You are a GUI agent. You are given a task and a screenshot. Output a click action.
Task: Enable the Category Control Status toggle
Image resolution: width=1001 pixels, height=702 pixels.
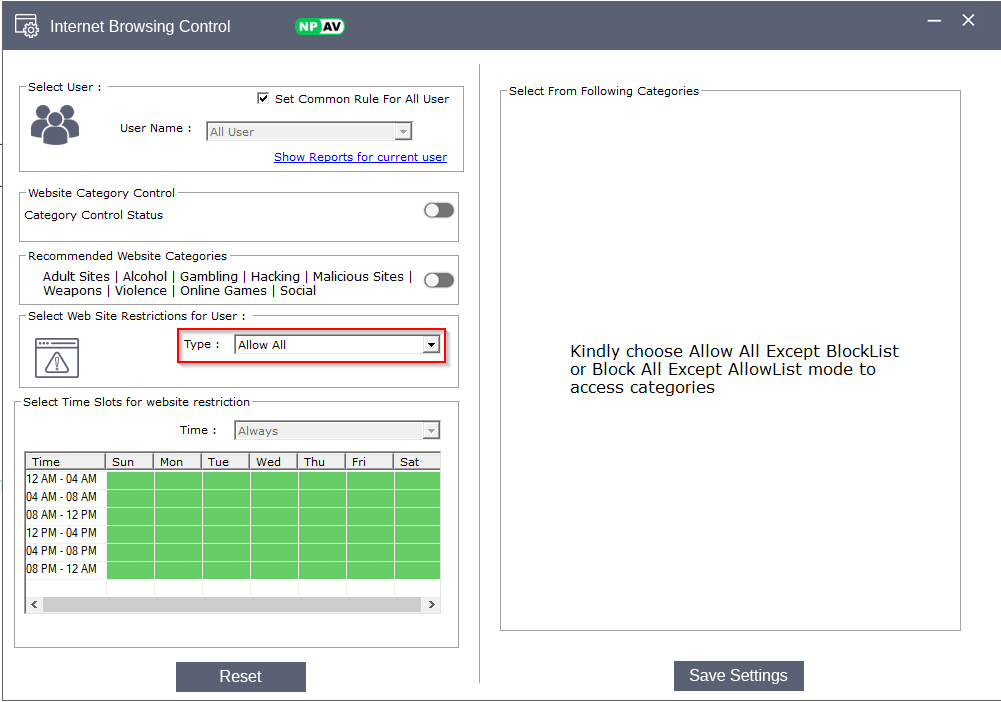click(x=438, y=210)
